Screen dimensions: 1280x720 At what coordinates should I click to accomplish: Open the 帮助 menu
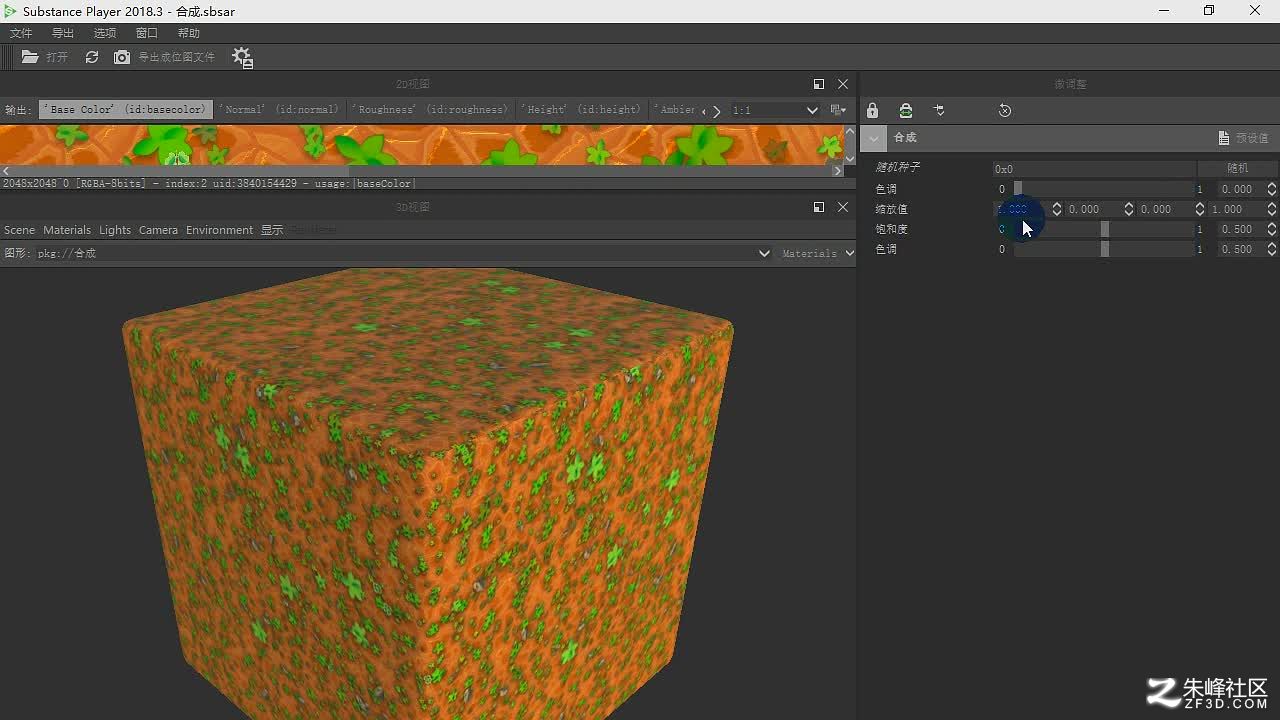tap(189, 33)
